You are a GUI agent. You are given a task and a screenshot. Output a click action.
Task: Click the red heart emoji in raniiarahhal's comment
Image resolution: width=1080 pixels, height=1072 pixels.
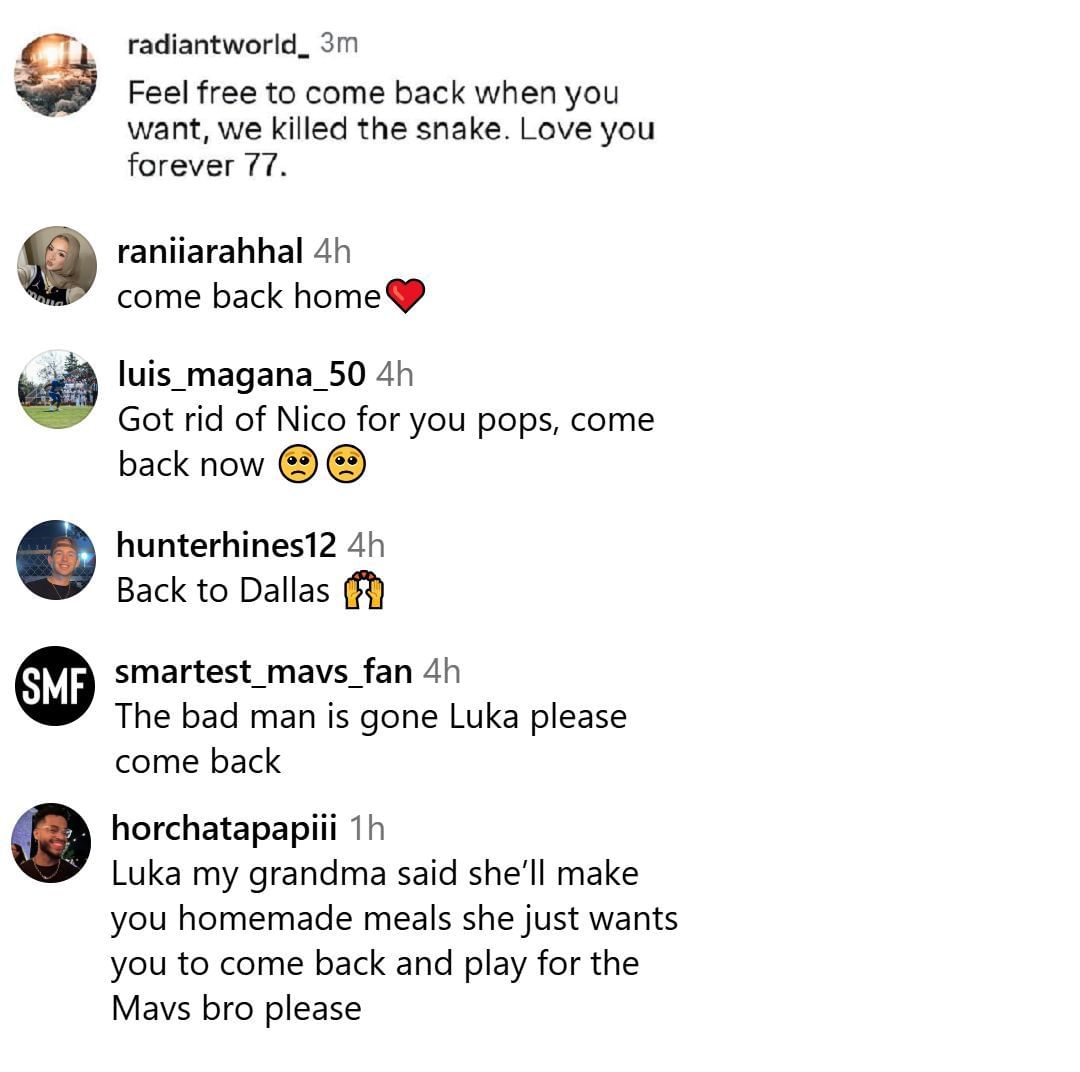[x=404, y=296]
